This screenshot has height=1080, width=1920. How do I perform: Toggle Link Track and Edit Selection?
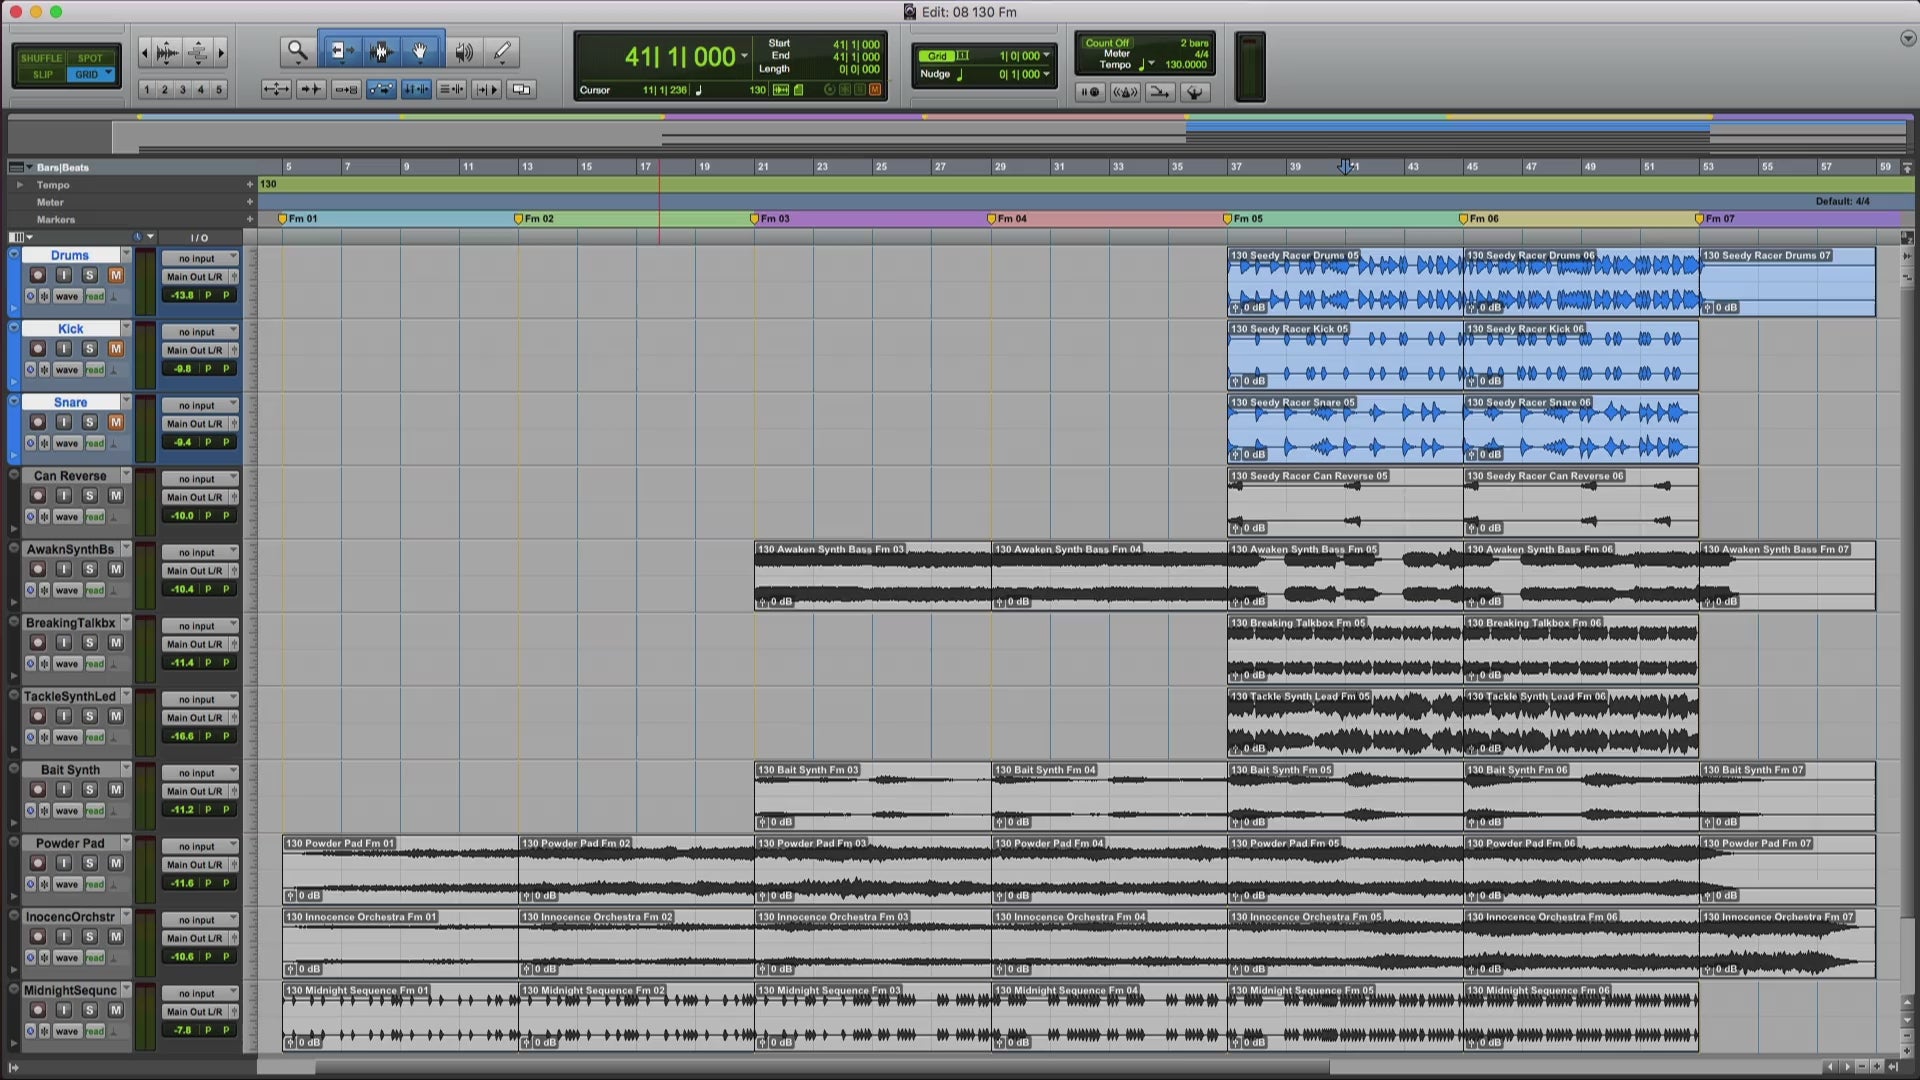tap(451, 90)
